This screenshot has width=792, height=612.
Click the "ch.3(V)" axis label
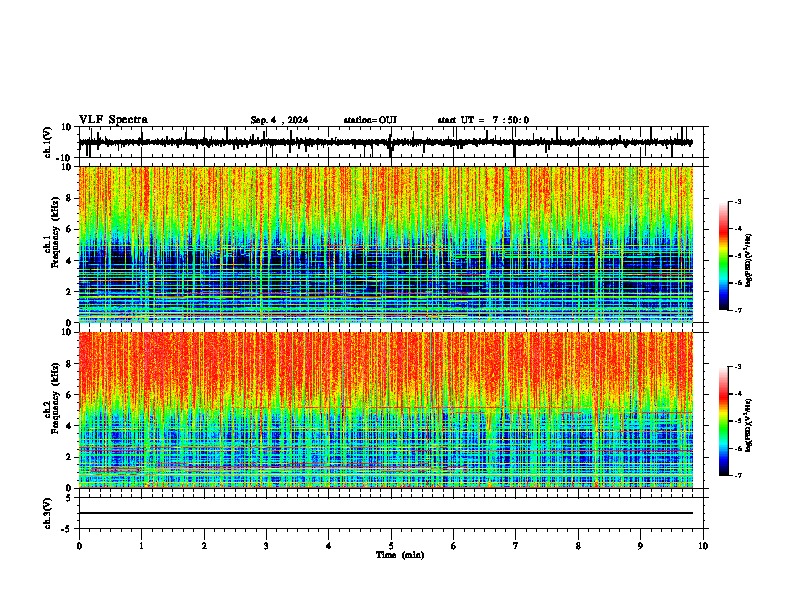[x=48, y=513]
